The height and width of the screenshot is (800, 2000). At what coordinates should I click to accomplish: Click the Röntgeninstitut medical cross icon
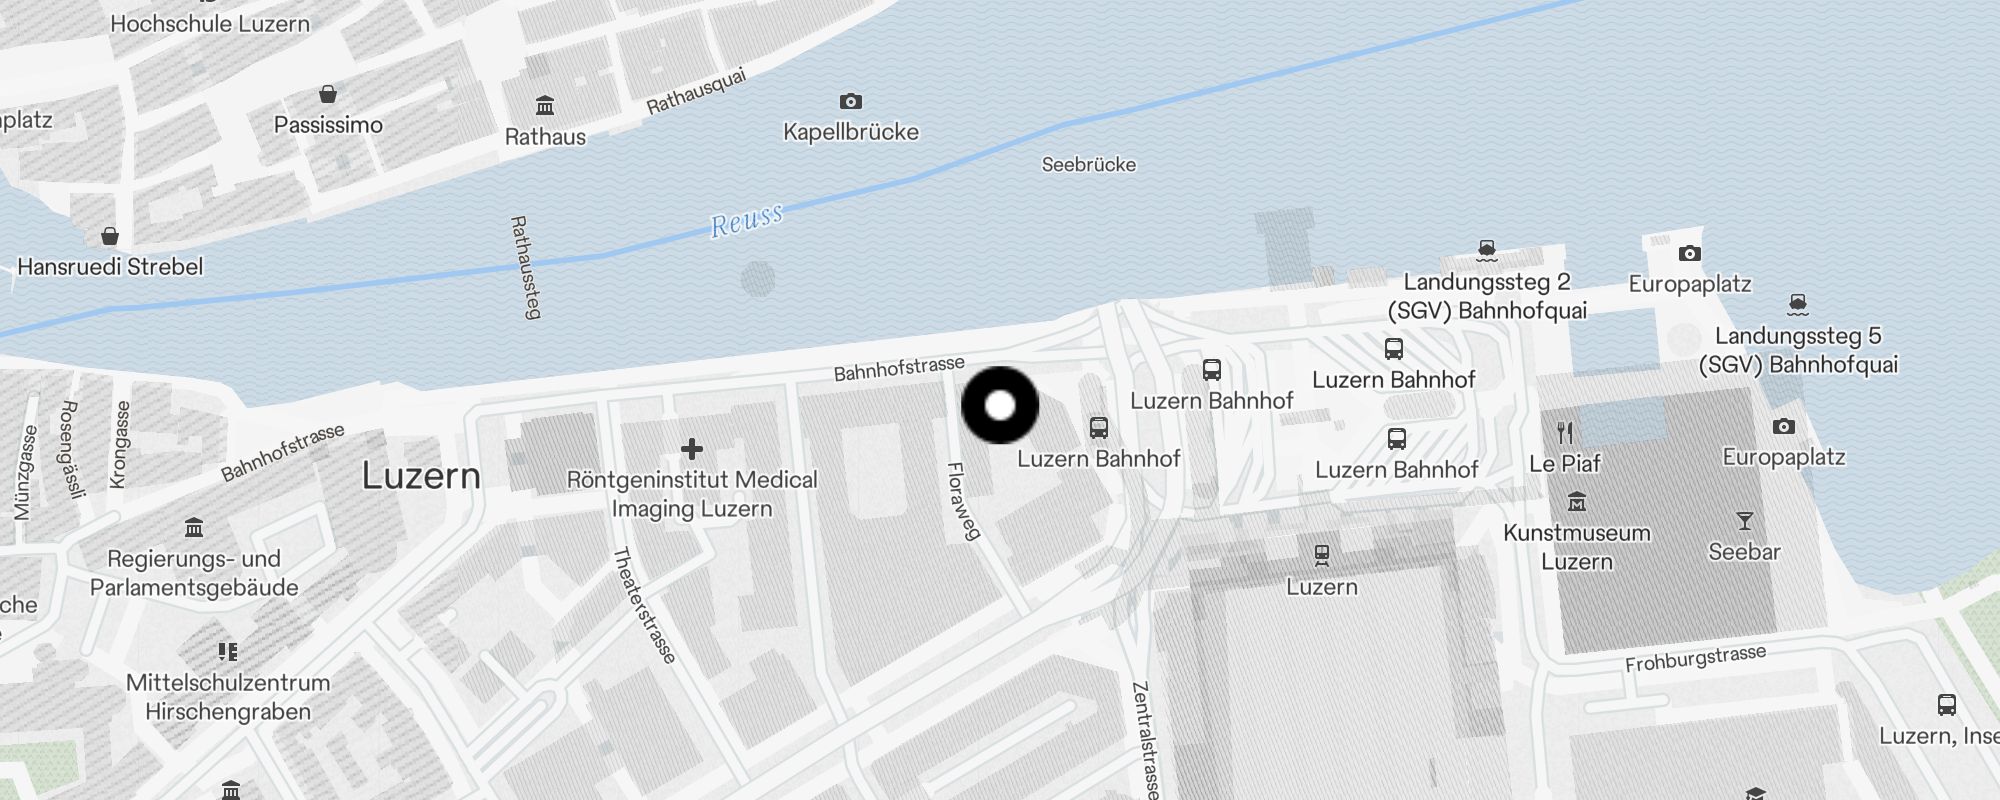pos(691,449)
